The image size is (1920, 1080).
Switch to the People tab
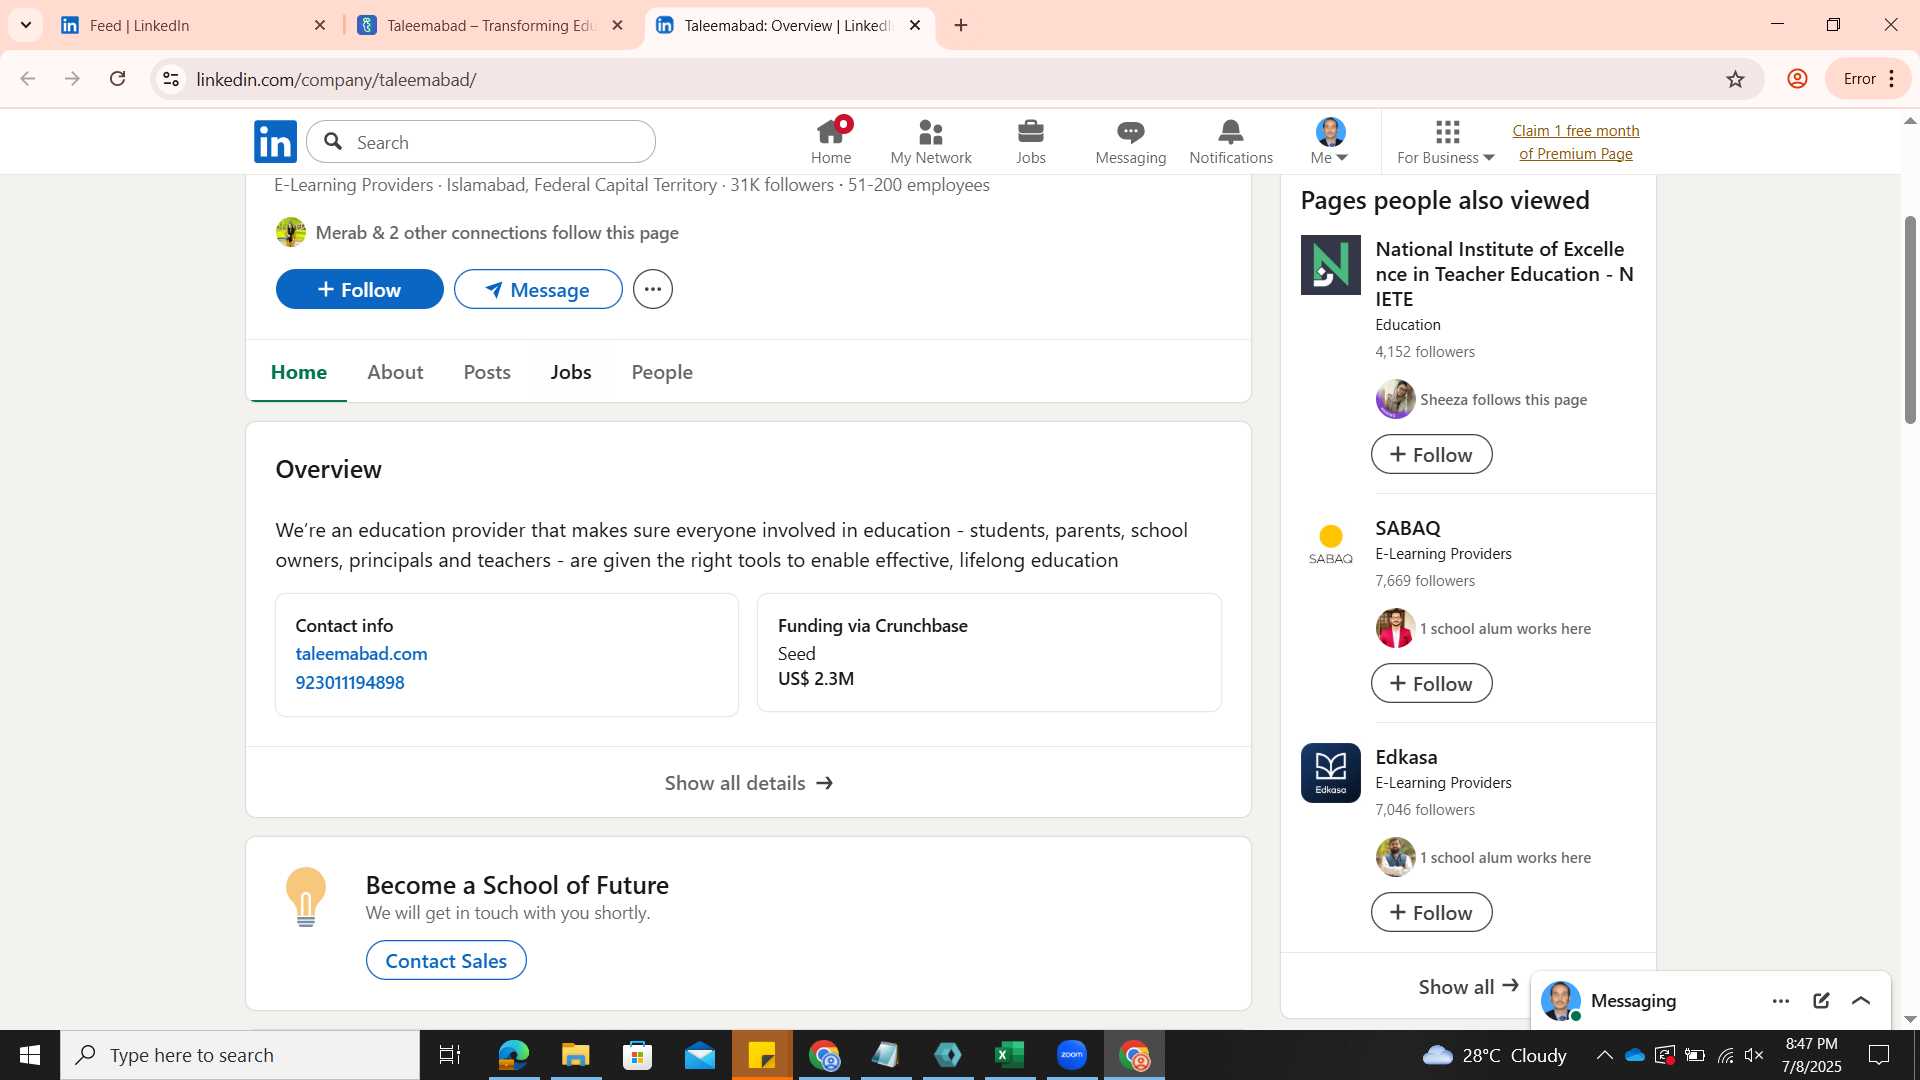pyautogui.click(x=662, y=372)
